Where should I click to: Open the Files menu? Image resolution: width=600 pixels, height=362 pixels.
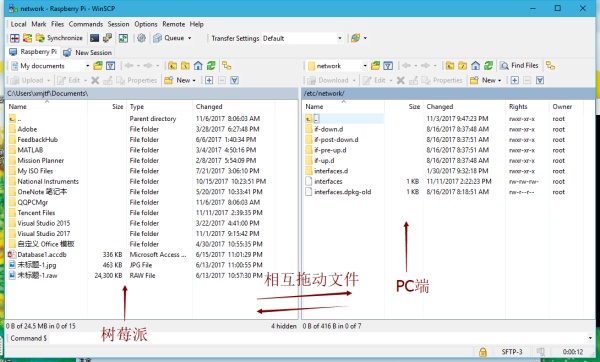(x=57, y=24)
